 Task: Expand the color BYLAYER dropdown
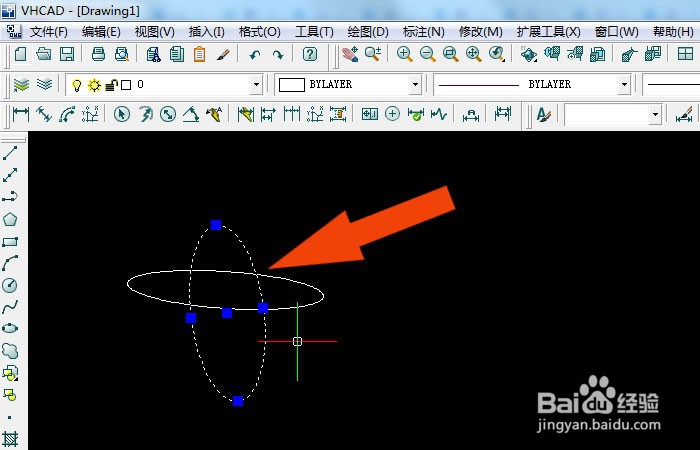click(415, 84)
